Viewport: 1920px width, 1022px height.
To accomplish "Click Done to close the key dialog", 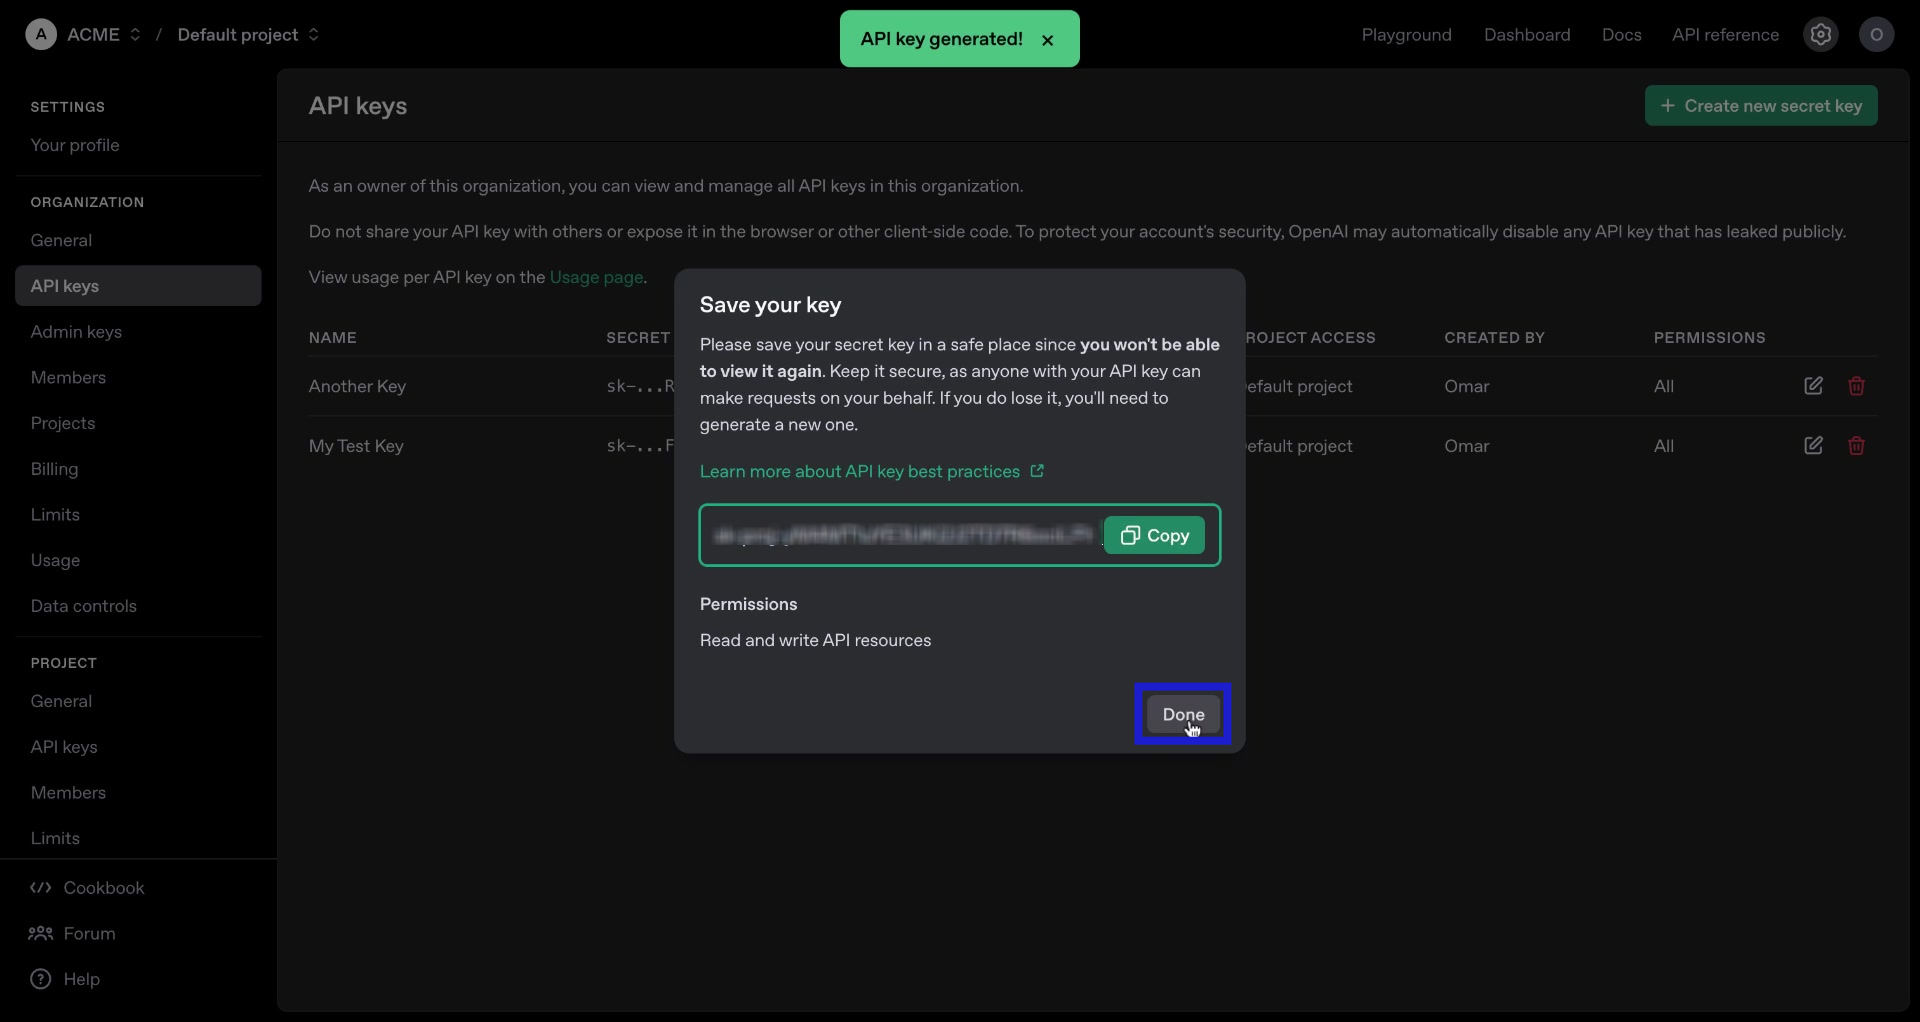I will (x=1183, y=714).
